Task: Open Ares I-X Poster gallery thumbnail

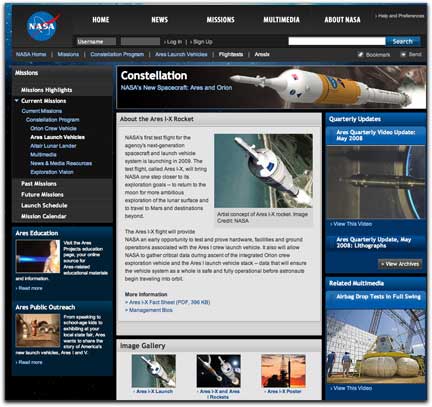Action: pos(283,371)
